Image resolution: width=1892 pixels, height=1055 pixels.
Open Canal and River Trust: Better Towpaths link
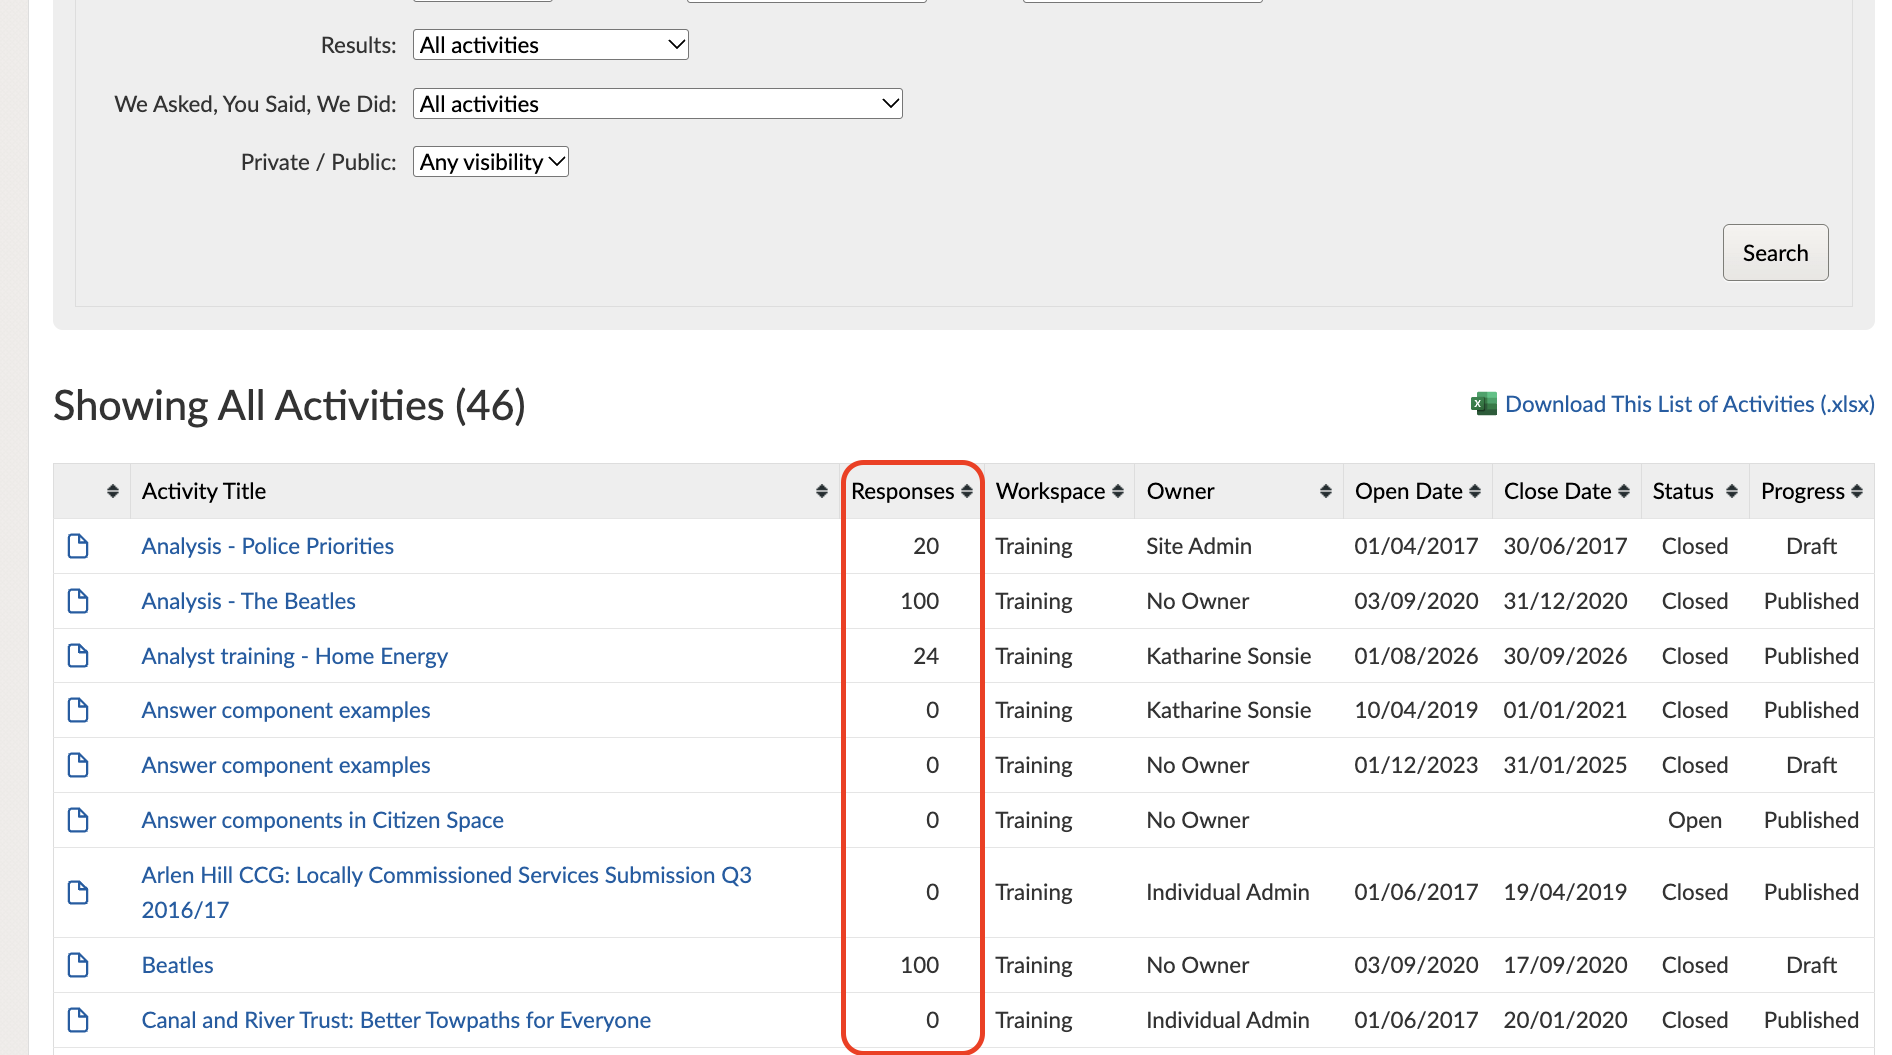coord(396,1020)
